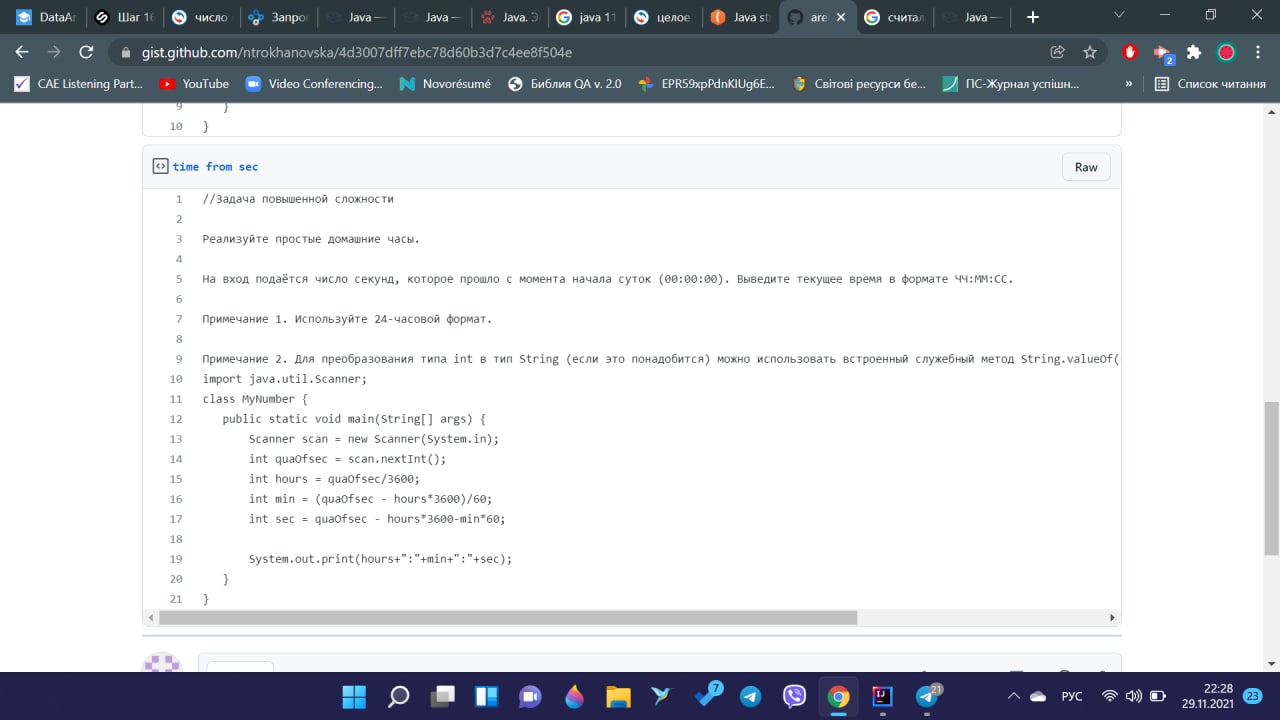
Task: Open the Chrome profile avatar menu
Action: pyautogui.click(x=1226, y=52)
